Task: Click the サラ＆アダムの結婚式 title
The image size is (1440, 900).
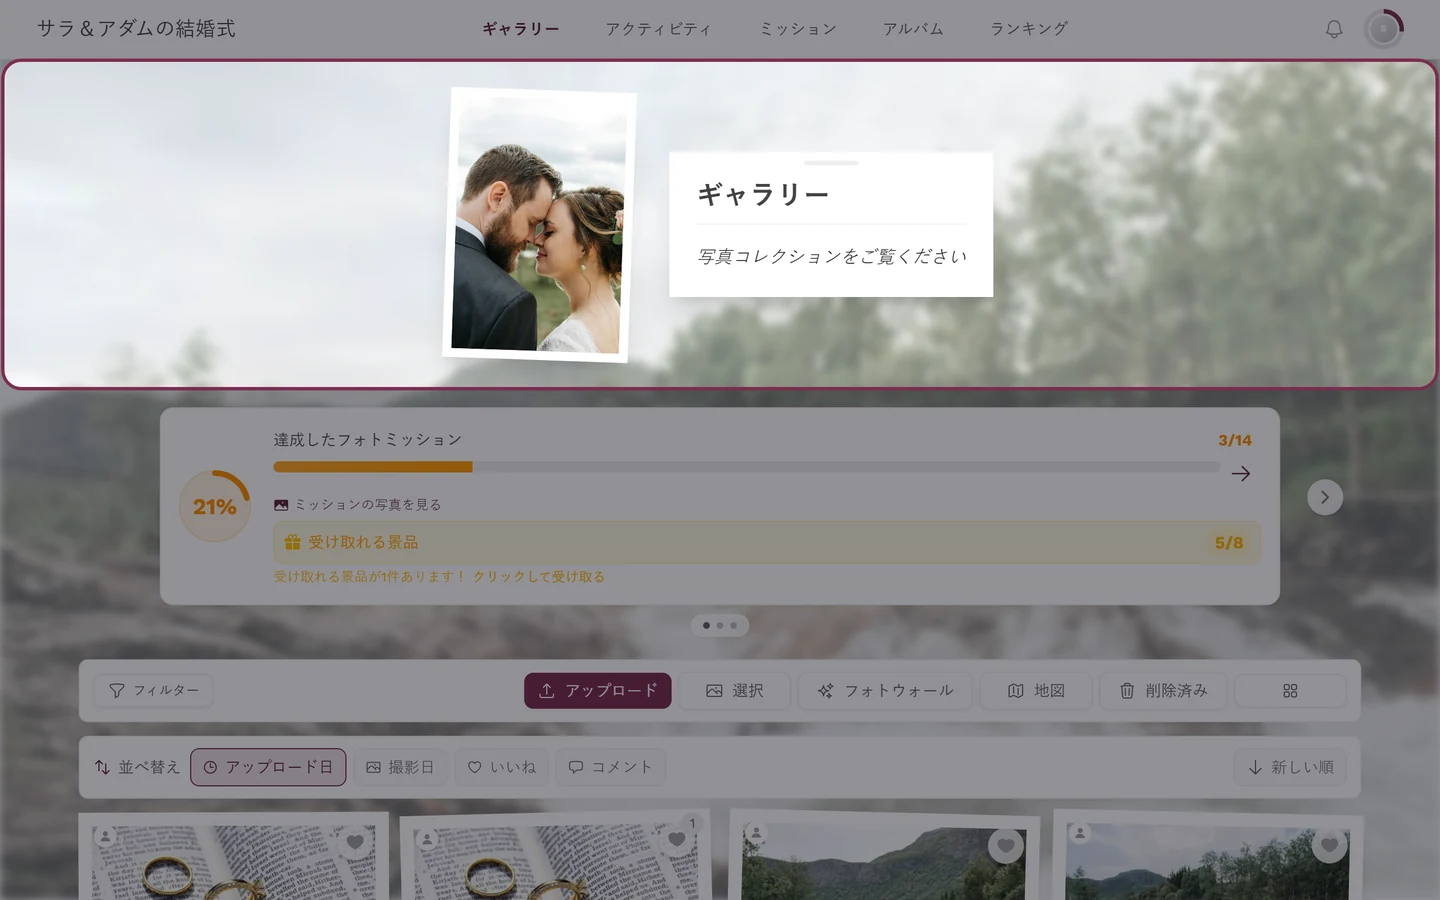Action: click(x=136, y=29)
